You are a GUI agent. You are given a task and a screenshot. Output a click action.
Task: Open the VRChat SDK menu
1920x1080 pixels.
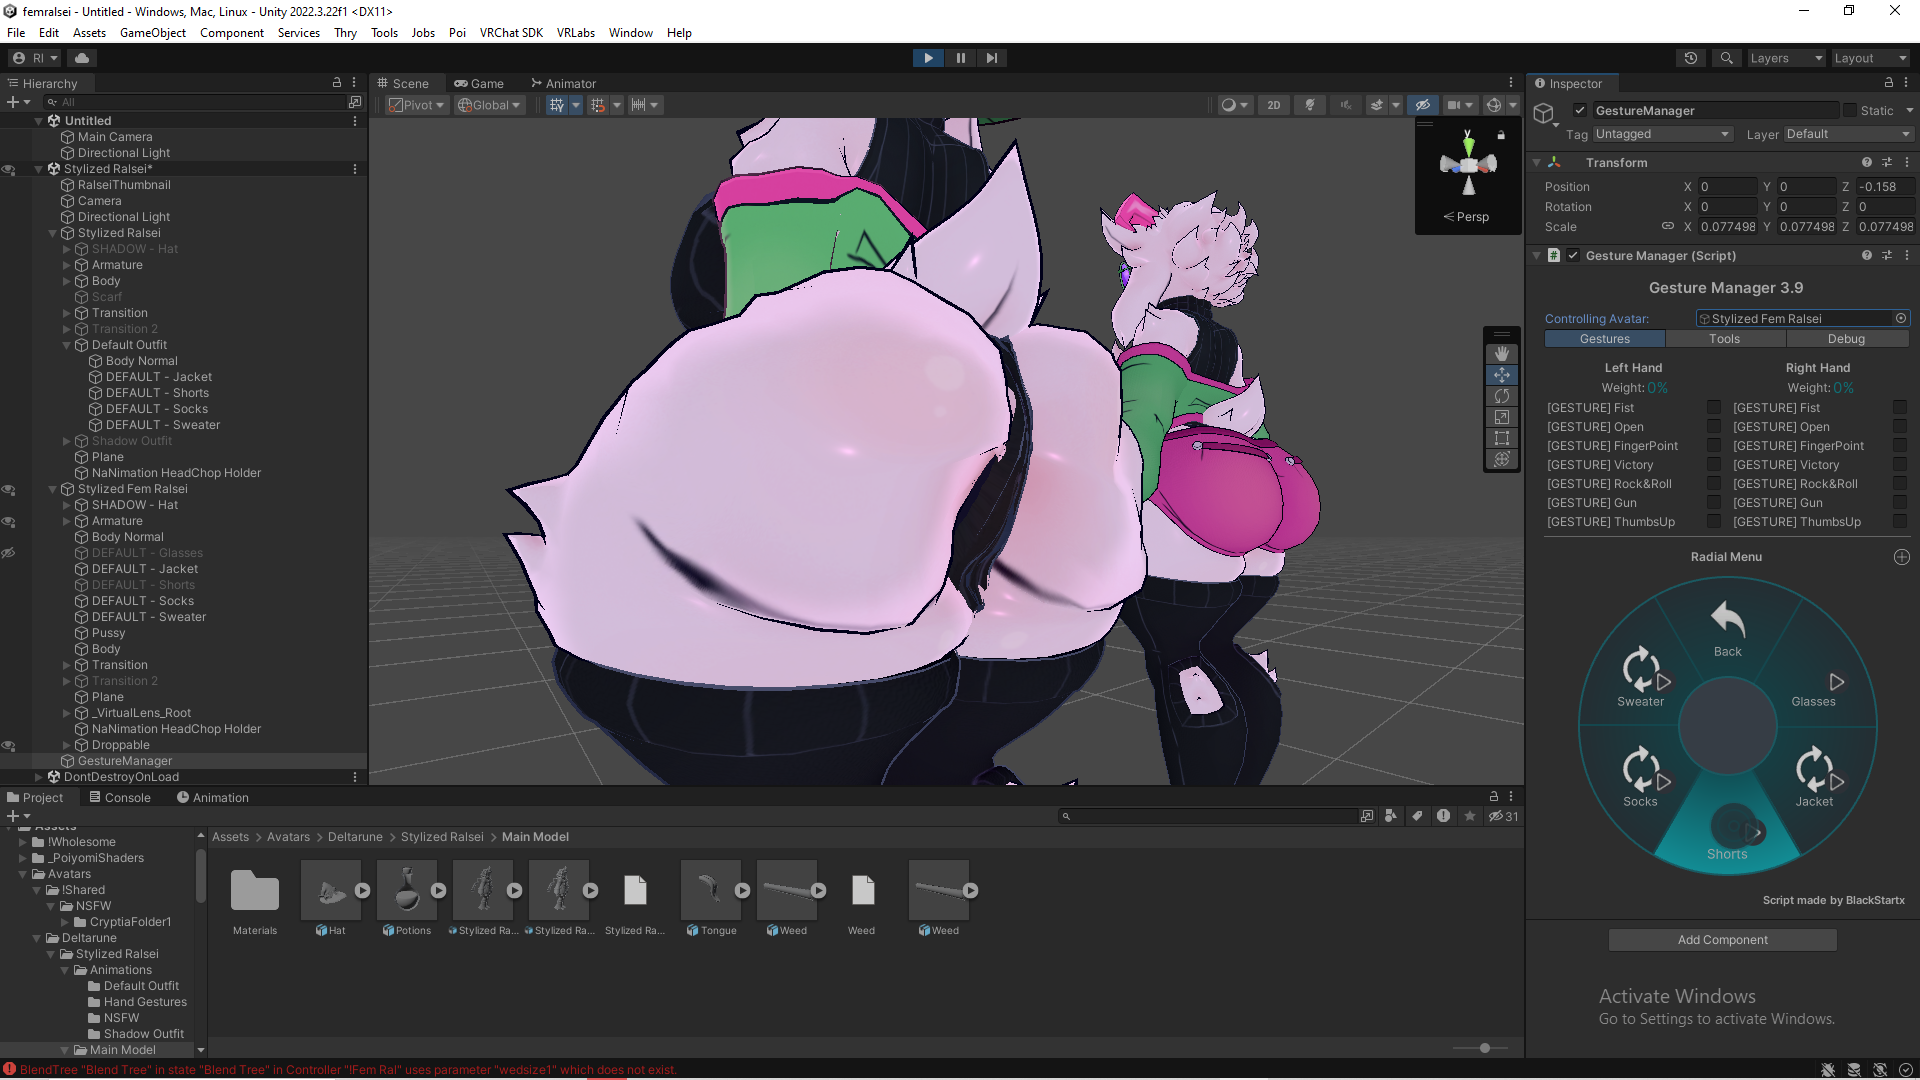(511, 33)
